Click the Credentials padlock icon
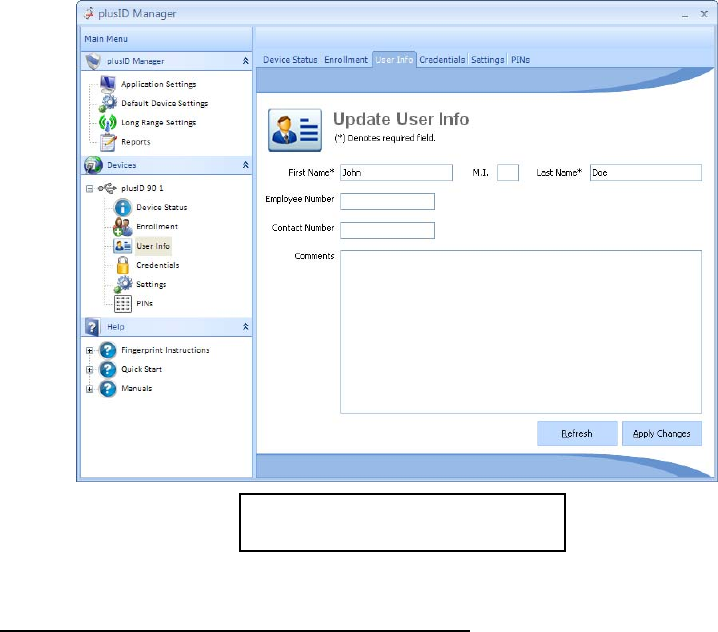This screenshot has height=632, width=718. [x=123, y=265]
